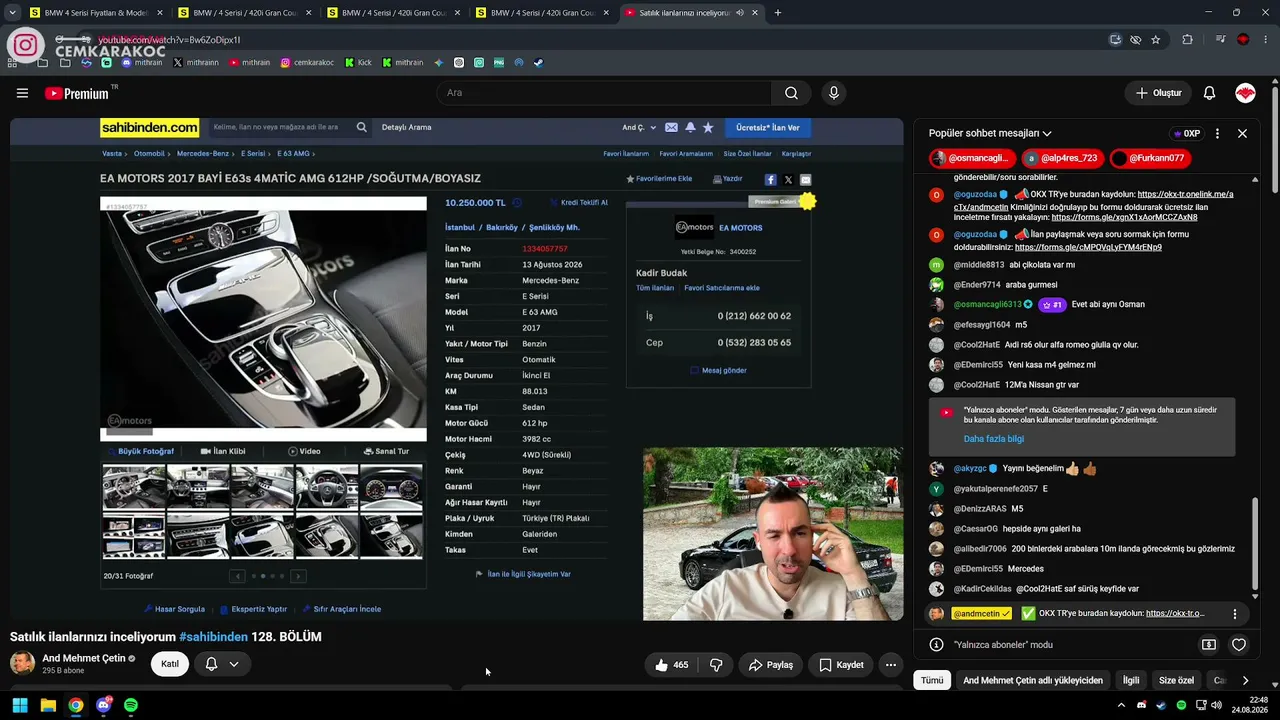
Task: Open the Spotify system tray icon
Action: pos(1181,705)
